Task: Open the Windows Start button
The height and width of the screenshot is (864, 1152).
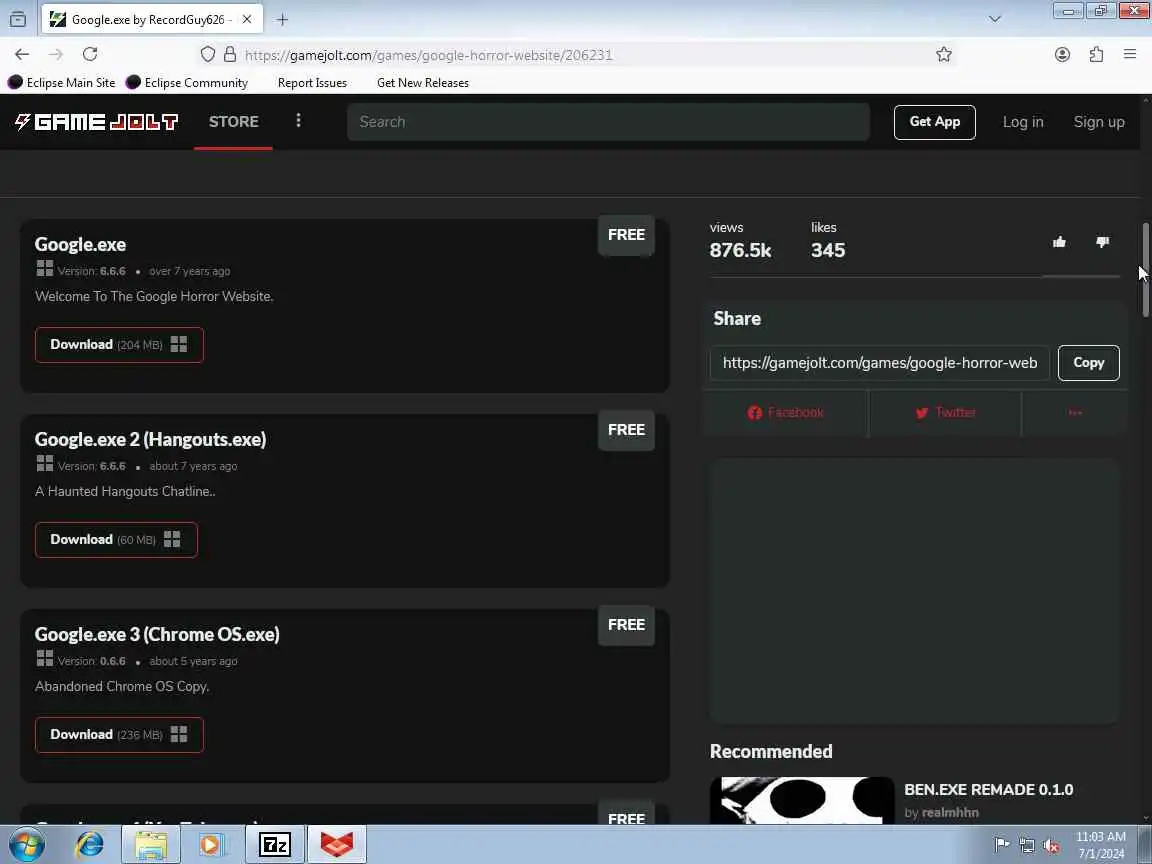Action: [26, 844]
